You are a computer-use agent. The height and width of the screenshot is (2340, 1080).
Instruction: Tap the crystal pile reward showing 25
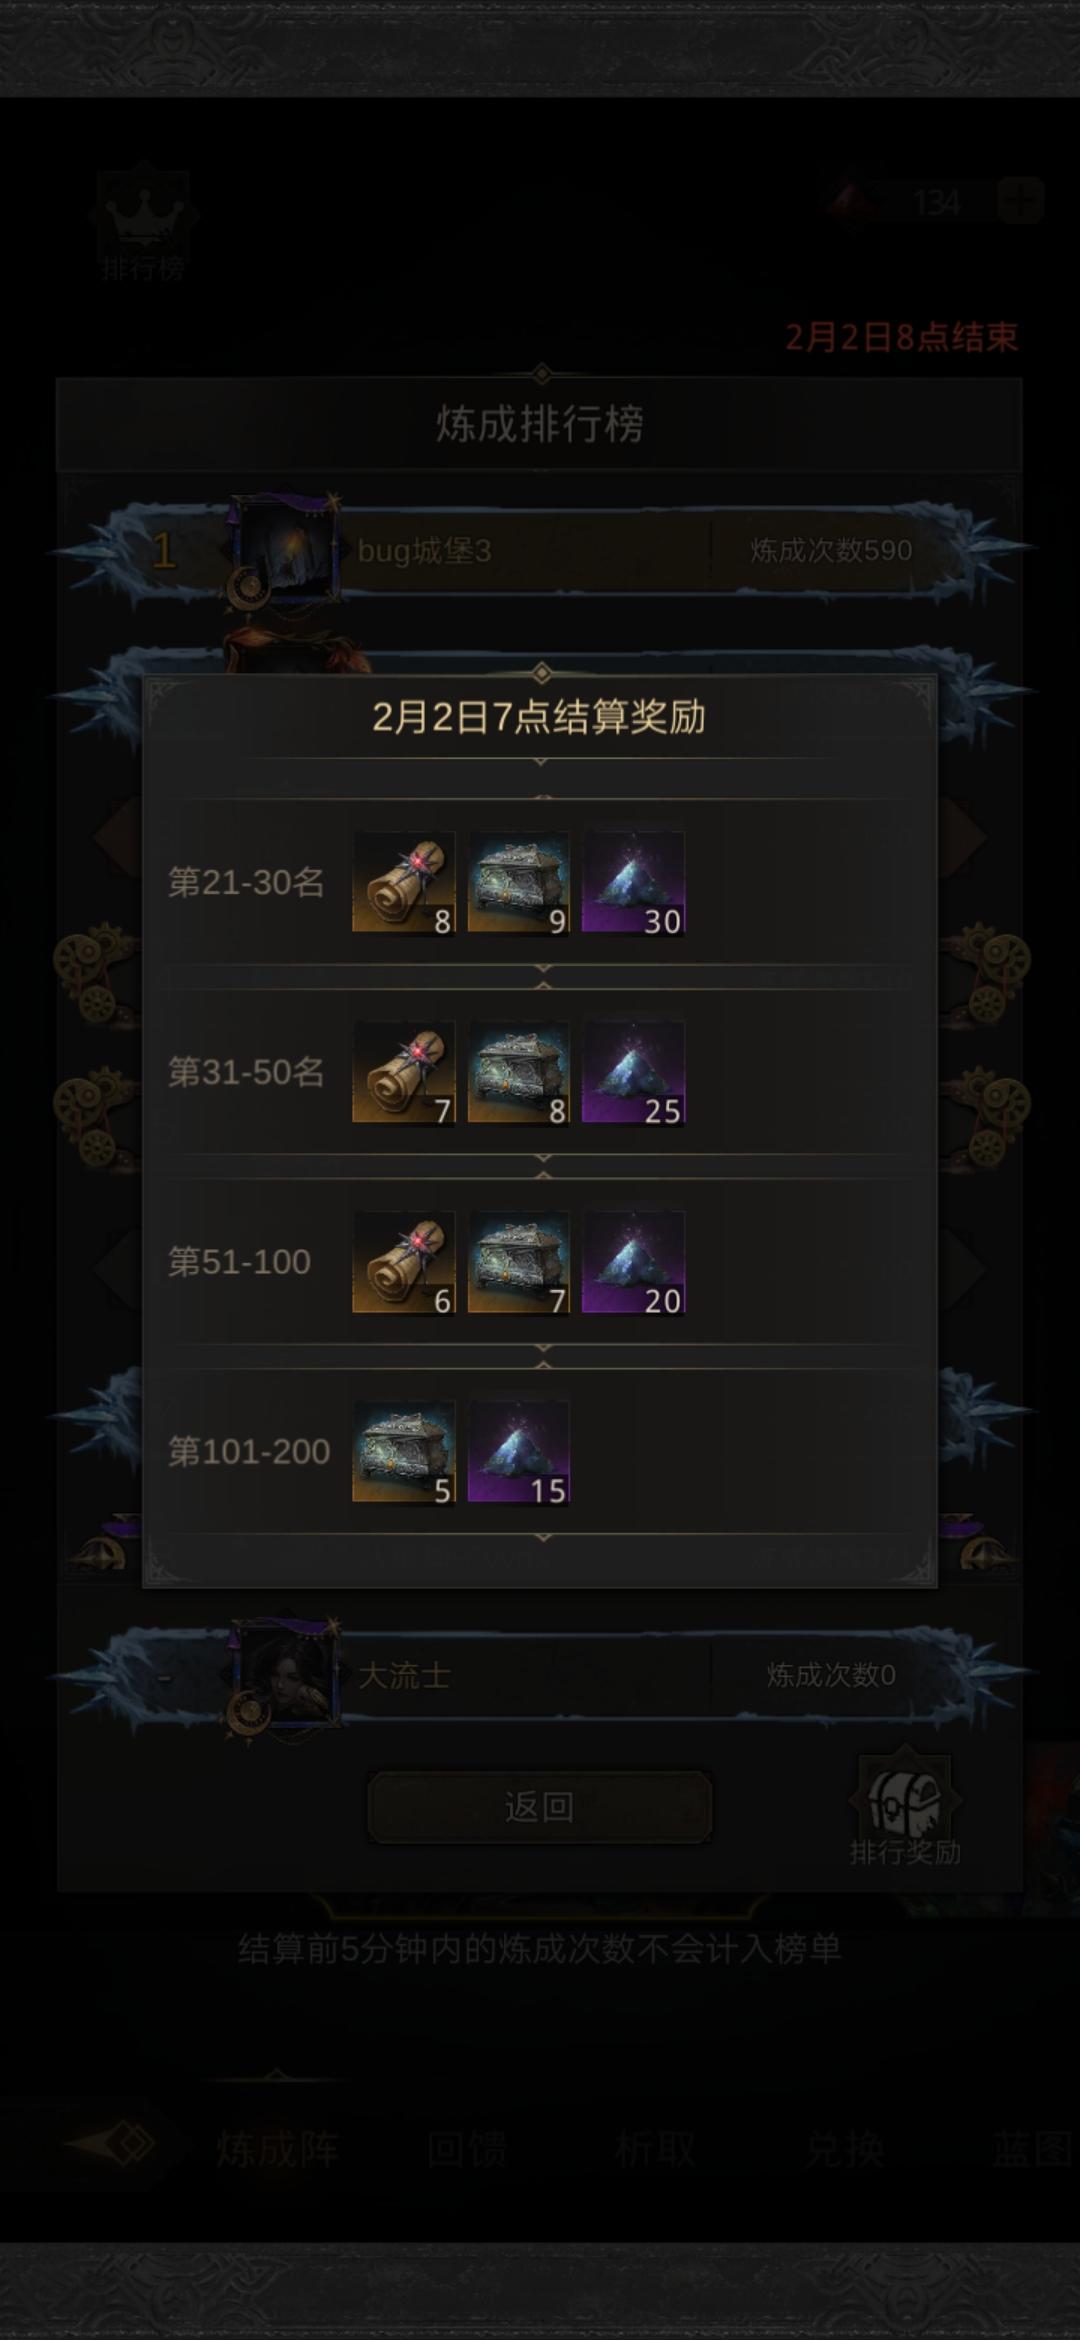[x=633, y=1073]
